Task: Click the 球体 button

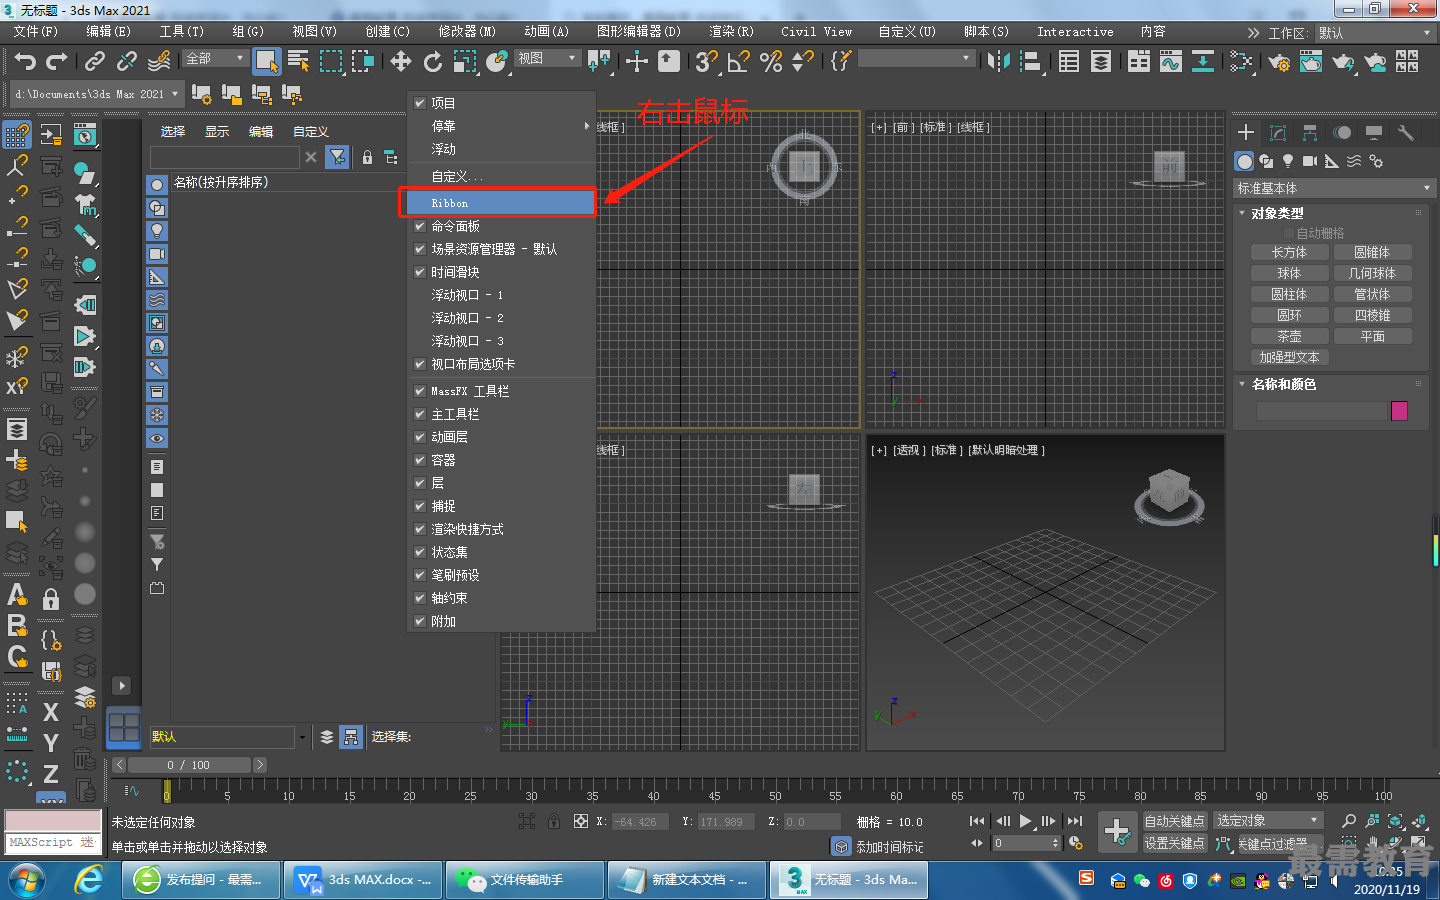Action: pos(1289,273)
